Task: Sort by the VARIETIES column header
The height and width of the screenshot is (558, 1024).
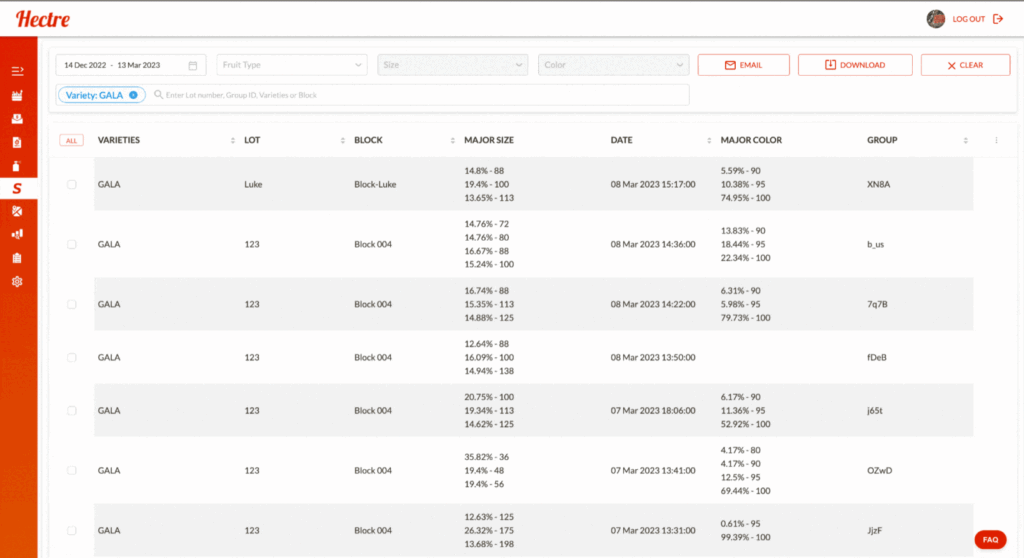Action: 119,141
